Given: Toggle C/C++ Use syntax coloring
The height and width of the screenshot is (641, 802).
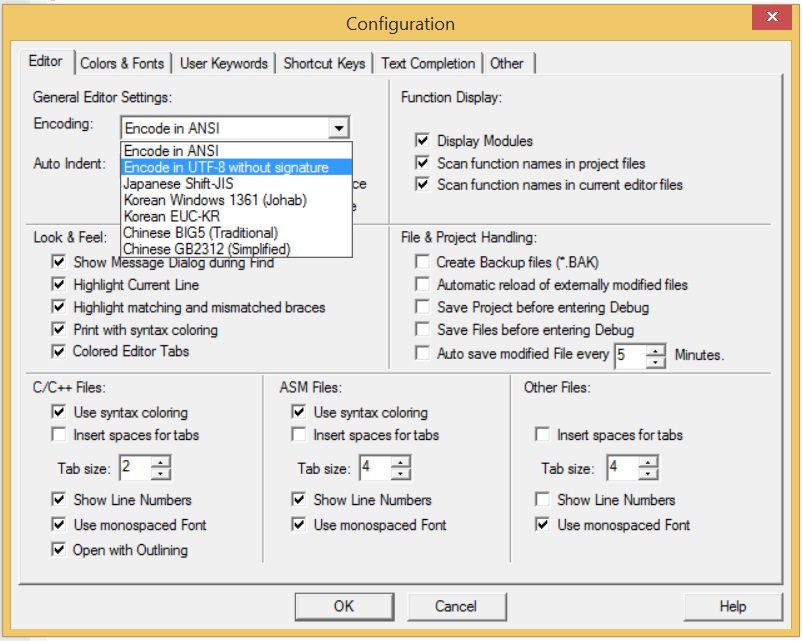Looking at the screenshot, I should (59, 412).
